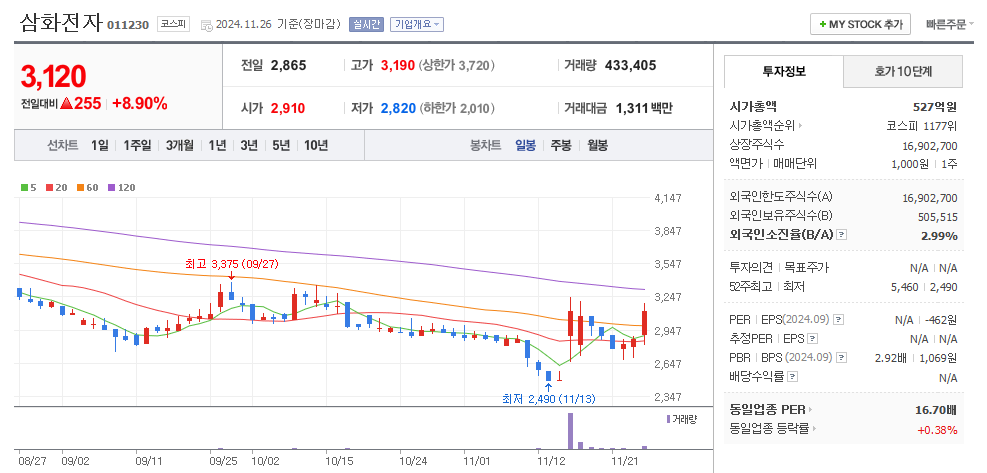Click help icon next to PBR BPS(2024.09)
This screenshot has height=473, width=987.
point(842,358)
